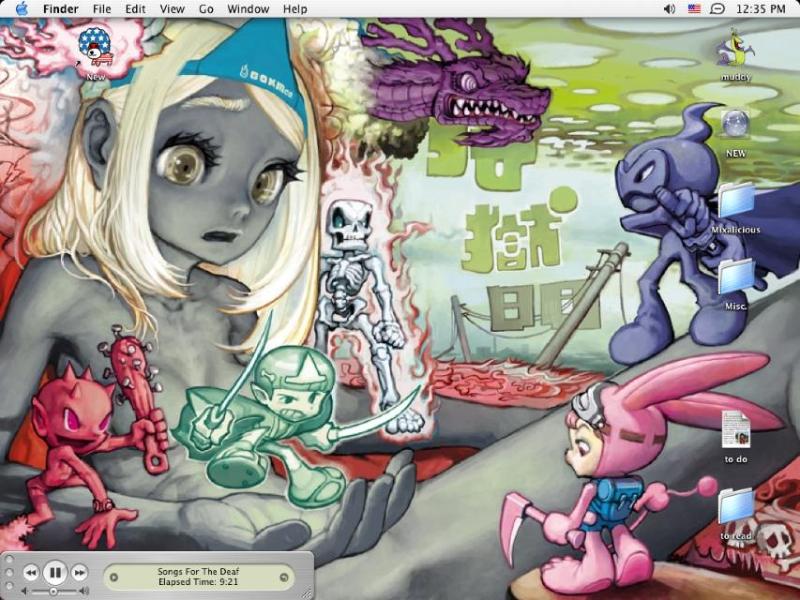Open the Edit menu
800x600 pixels.
point(135,9)
